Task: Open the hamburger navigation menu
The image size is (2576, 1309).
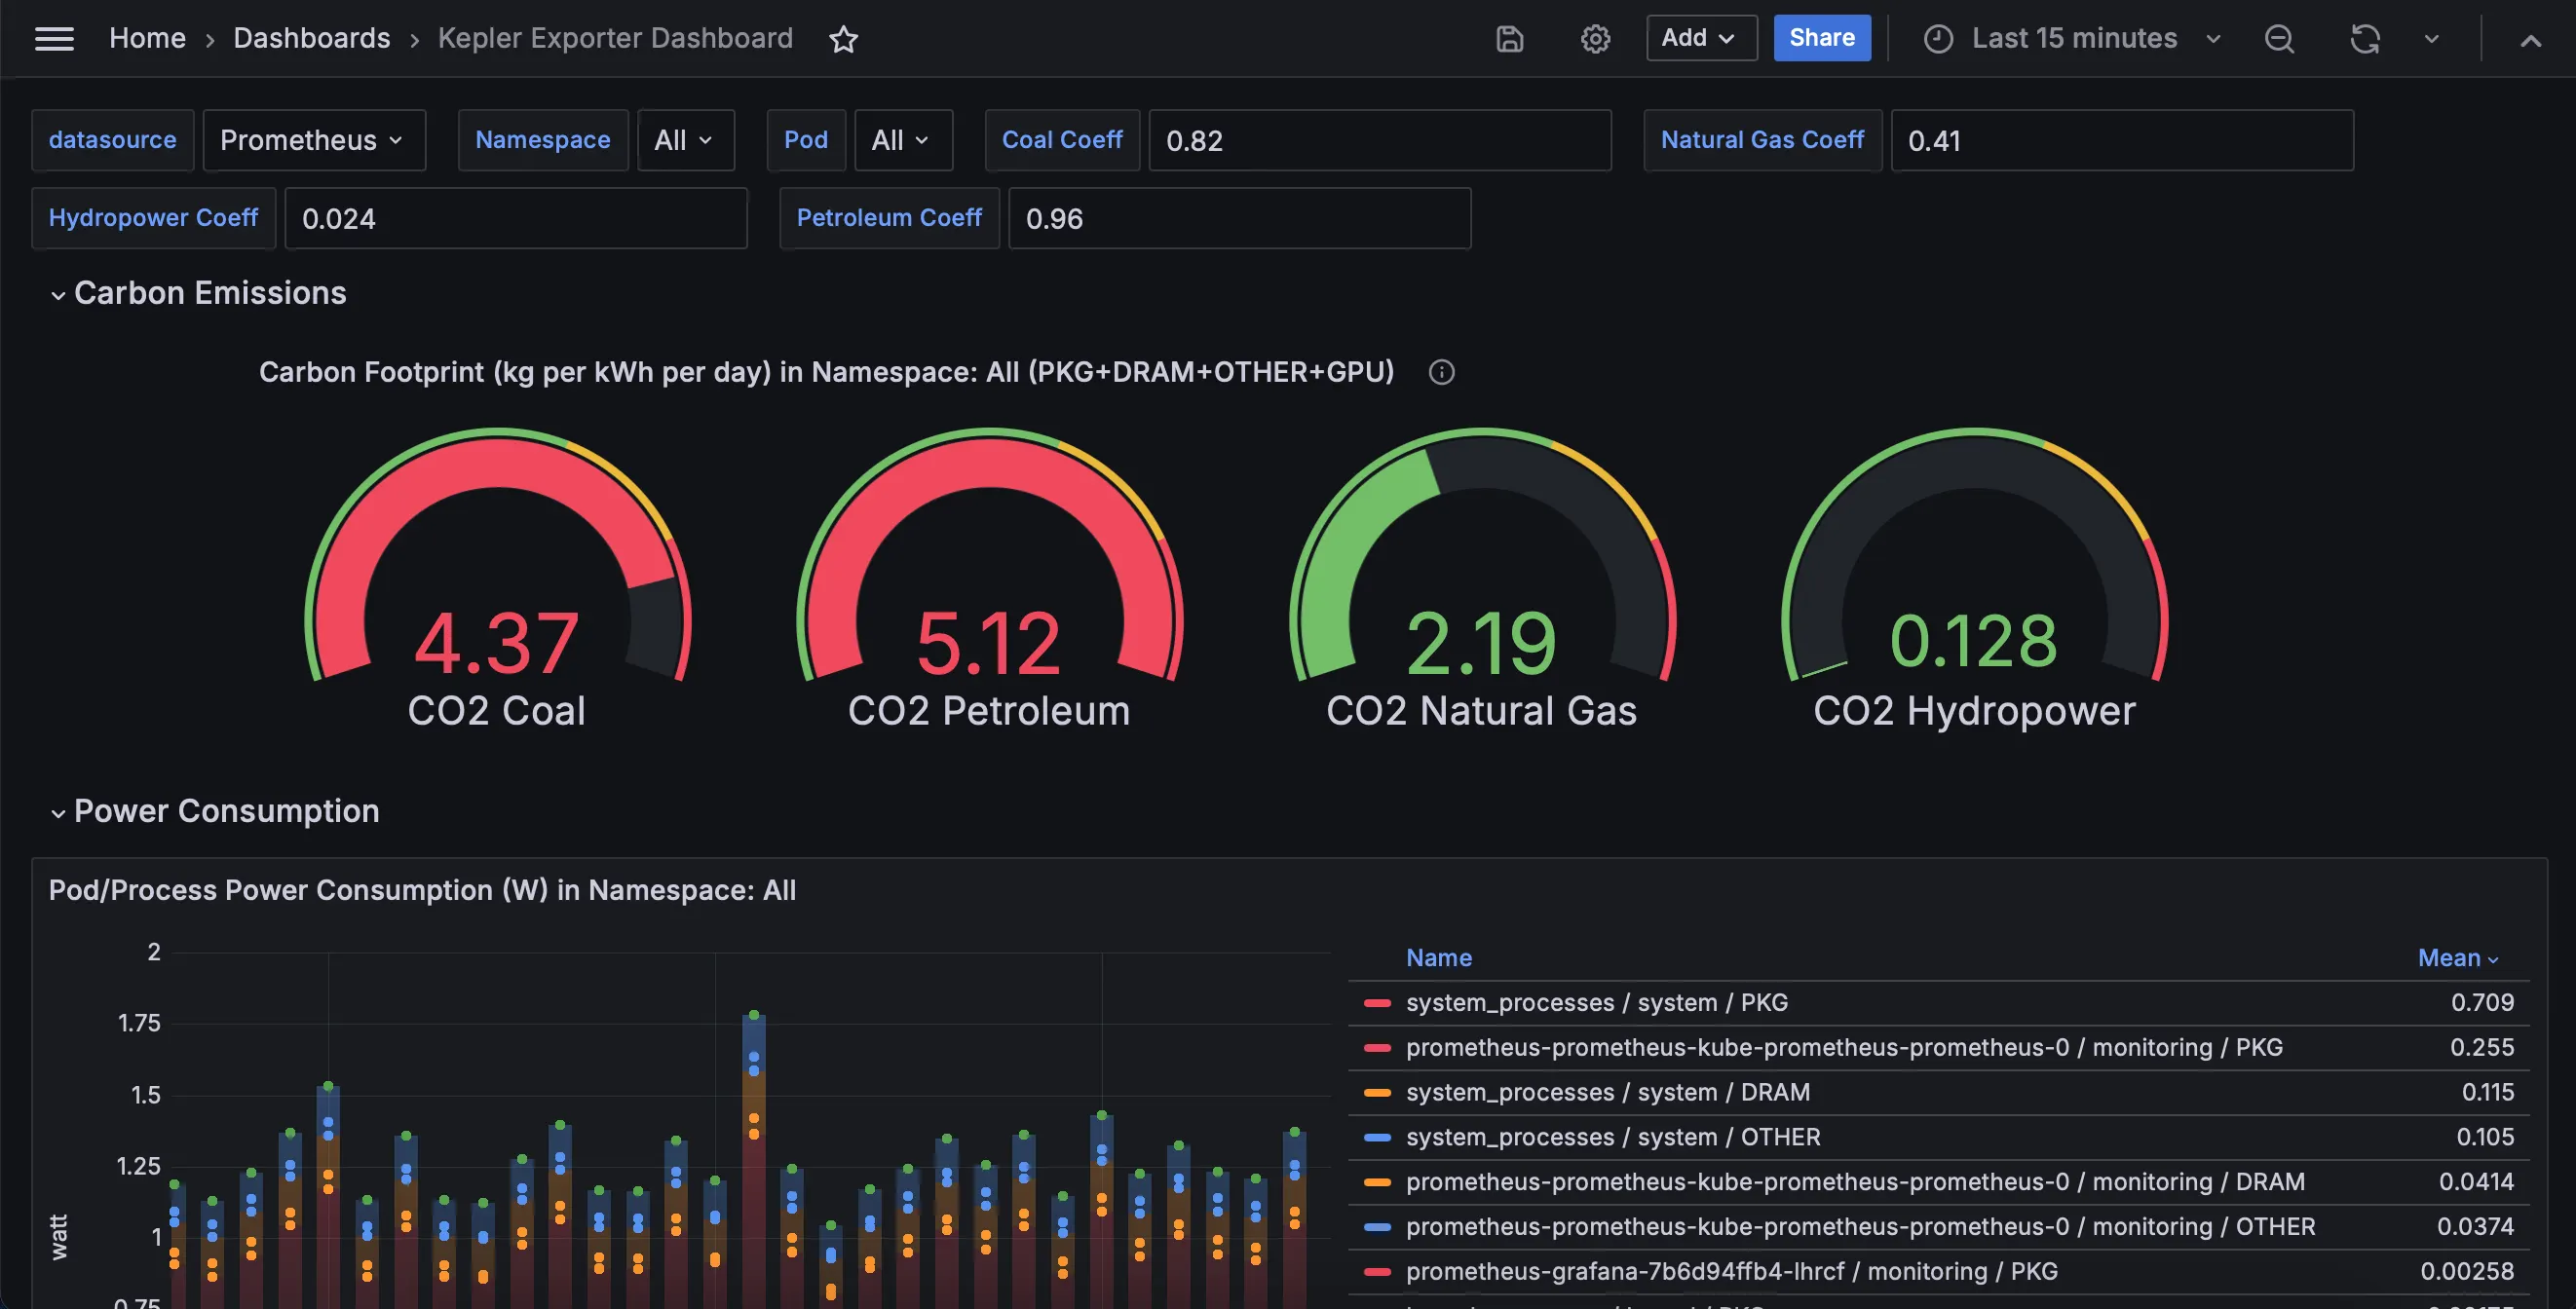Action: click(54, 39)
